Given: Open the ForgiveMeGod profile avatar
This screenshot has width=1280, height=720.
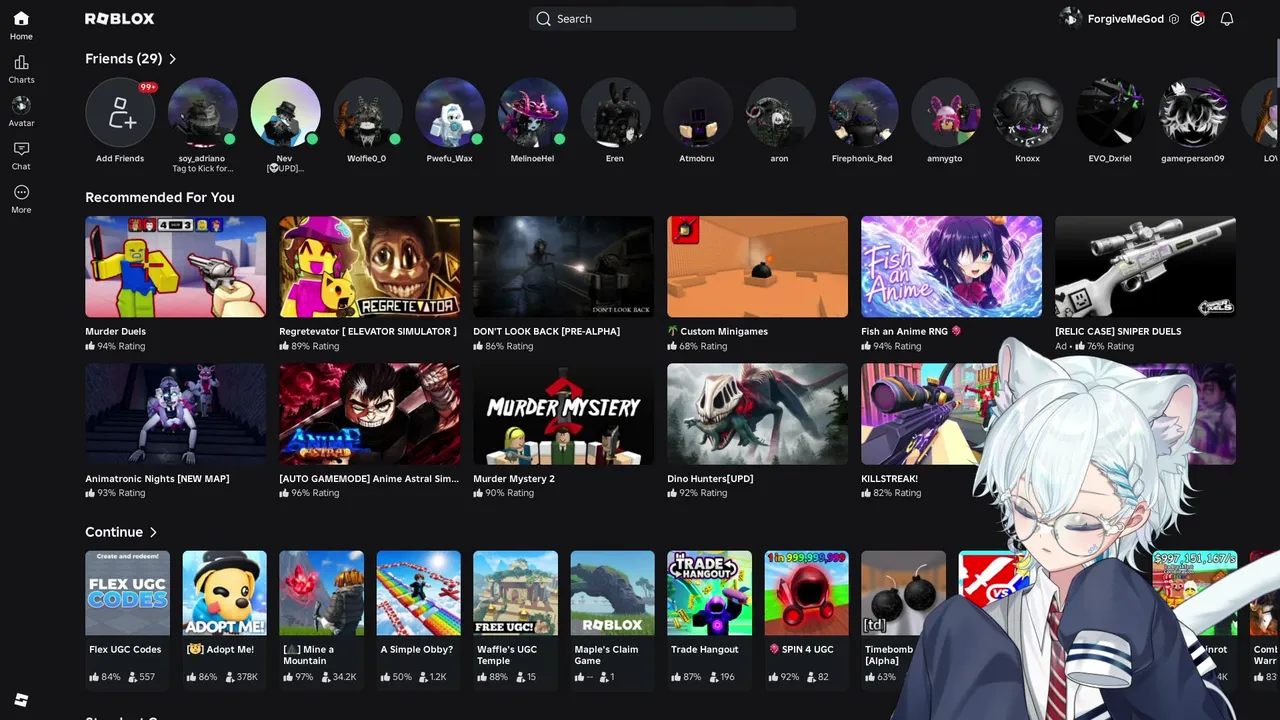Looking at the screenshot, I should pyautogui.click(x=1070, y=19).
